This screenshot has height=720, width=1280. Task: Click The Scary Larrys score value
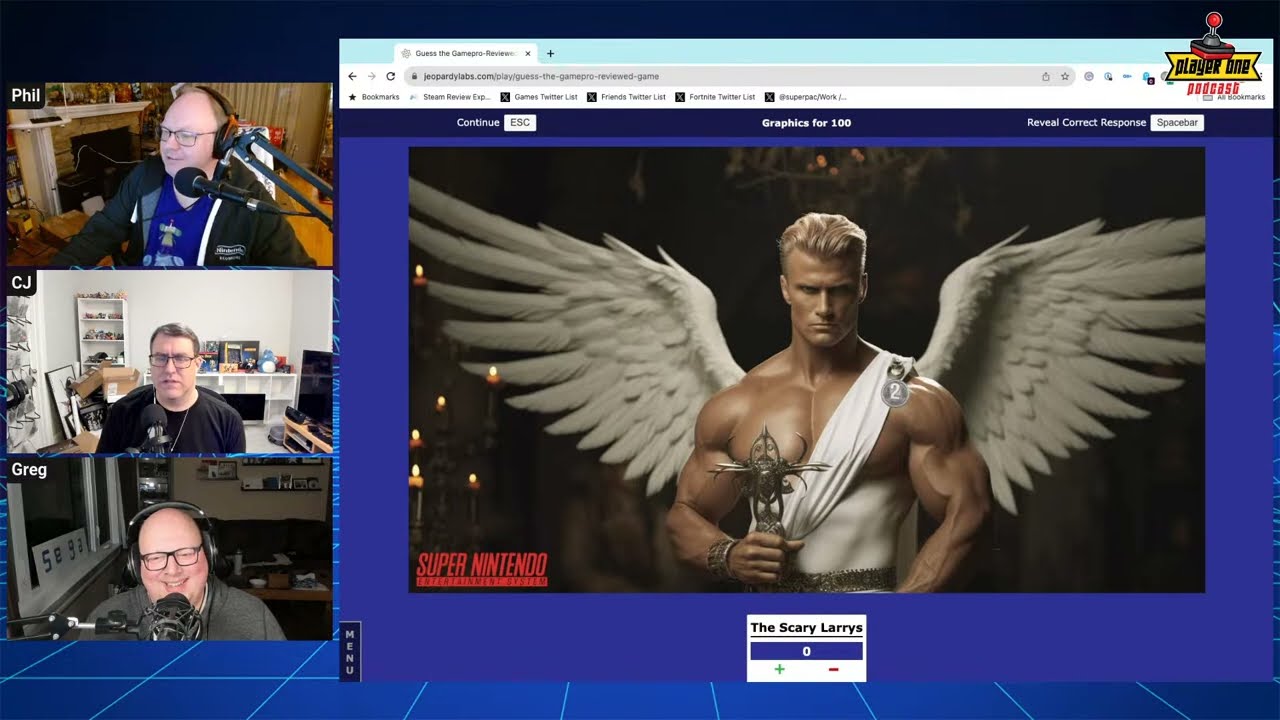click(x=806, y=651)
